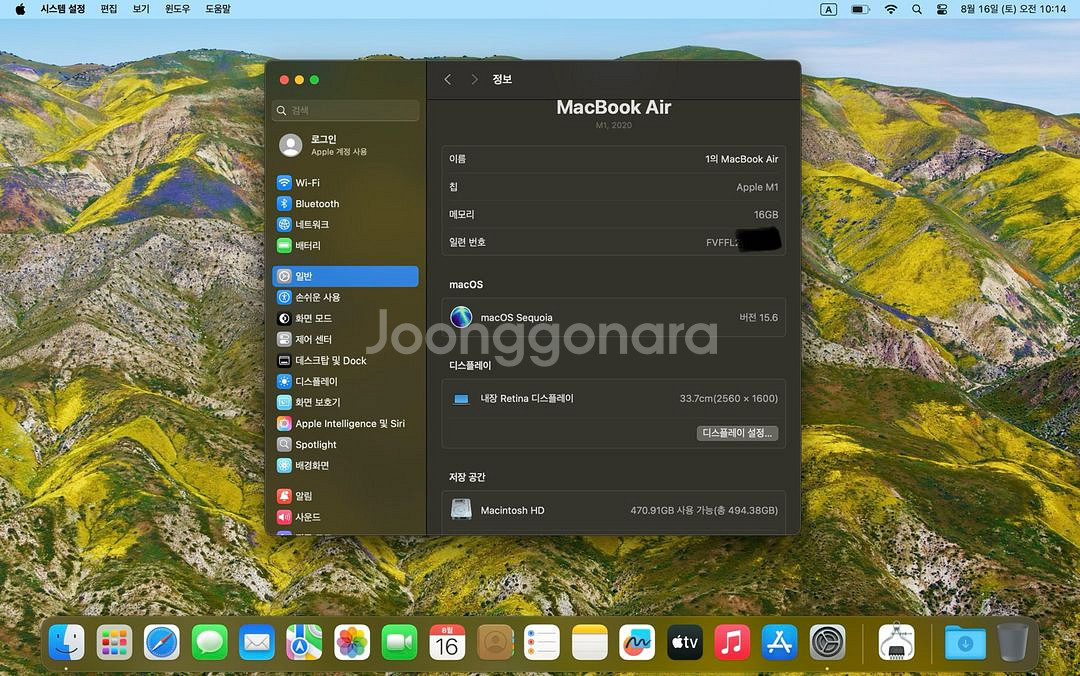This screenshot has width=1080, height=676.
Task: Open Calendar from the Dock
Action: (x=447, y=642)
